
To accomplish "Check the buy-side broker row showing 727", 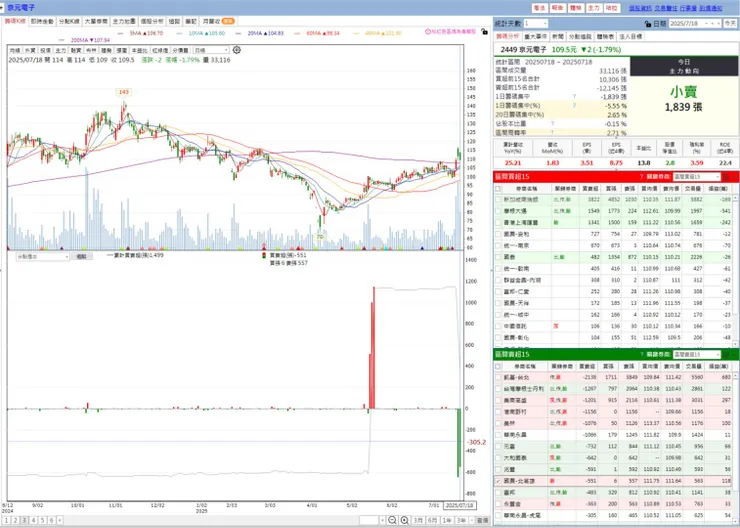I will coord(498,234).
